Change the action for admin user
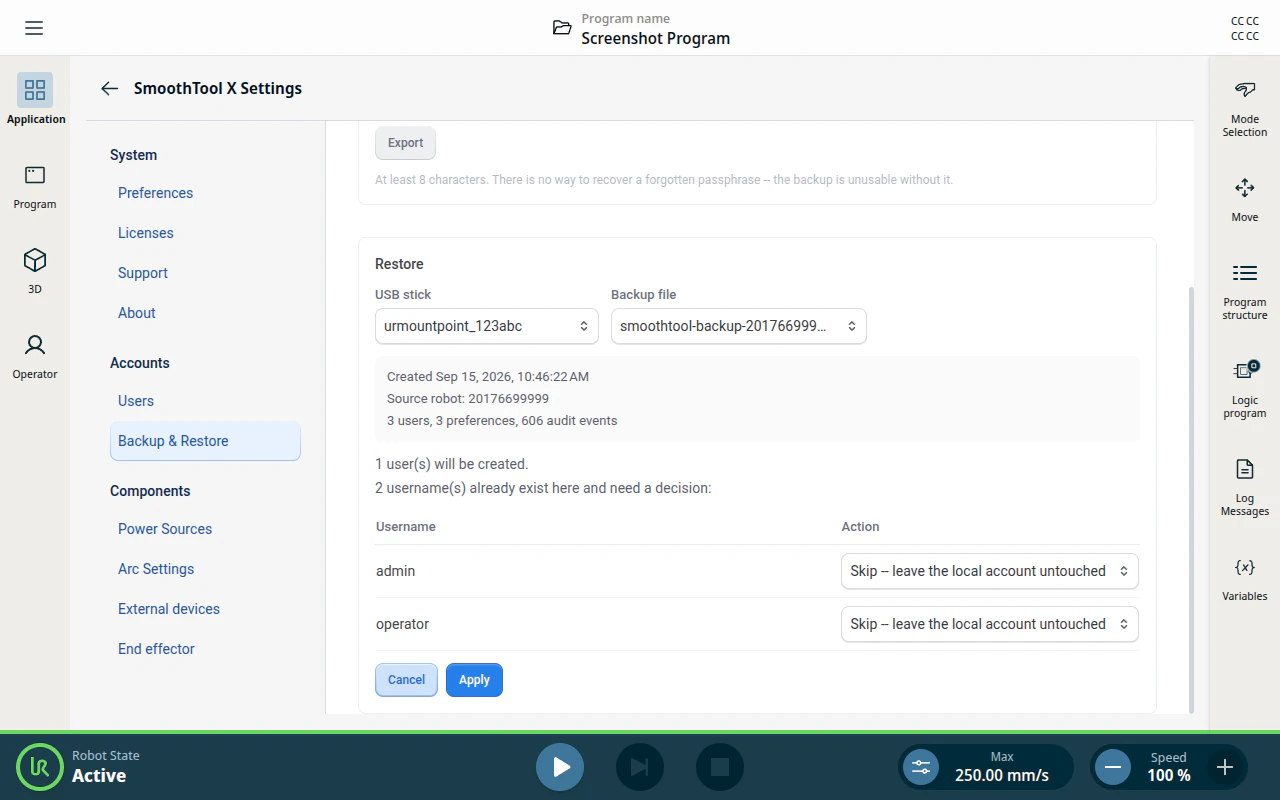This screenshot has width=1280, height=800. tap(990, 571)
